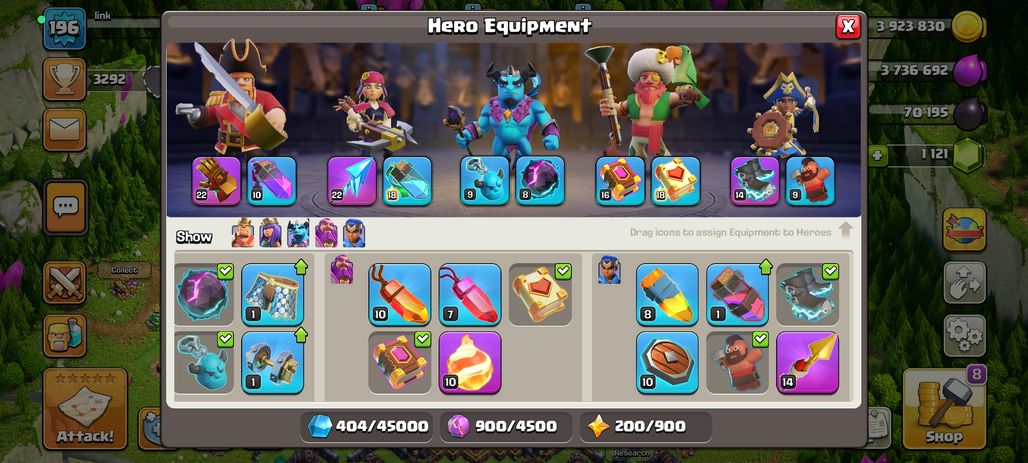This screenshot has width=1028, height=463.
Task: Select the Noble Iron dumbbell equipment
Action: coord(272,362)
